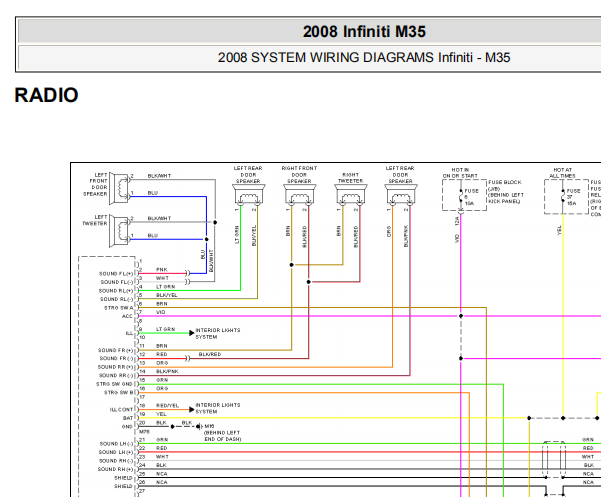The height and width of the screenshot is (497, 601).
Task: Click the green arrow on the ILL wire
Action: (x=192, y=333)
